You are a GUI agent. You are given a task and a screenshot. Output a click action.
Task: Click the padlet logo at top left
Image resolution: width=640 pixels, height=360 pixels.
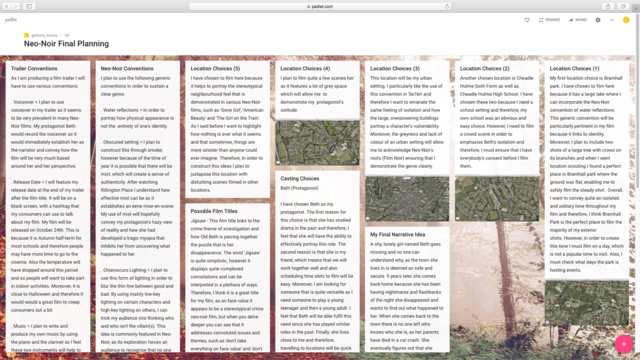point(11,20)
